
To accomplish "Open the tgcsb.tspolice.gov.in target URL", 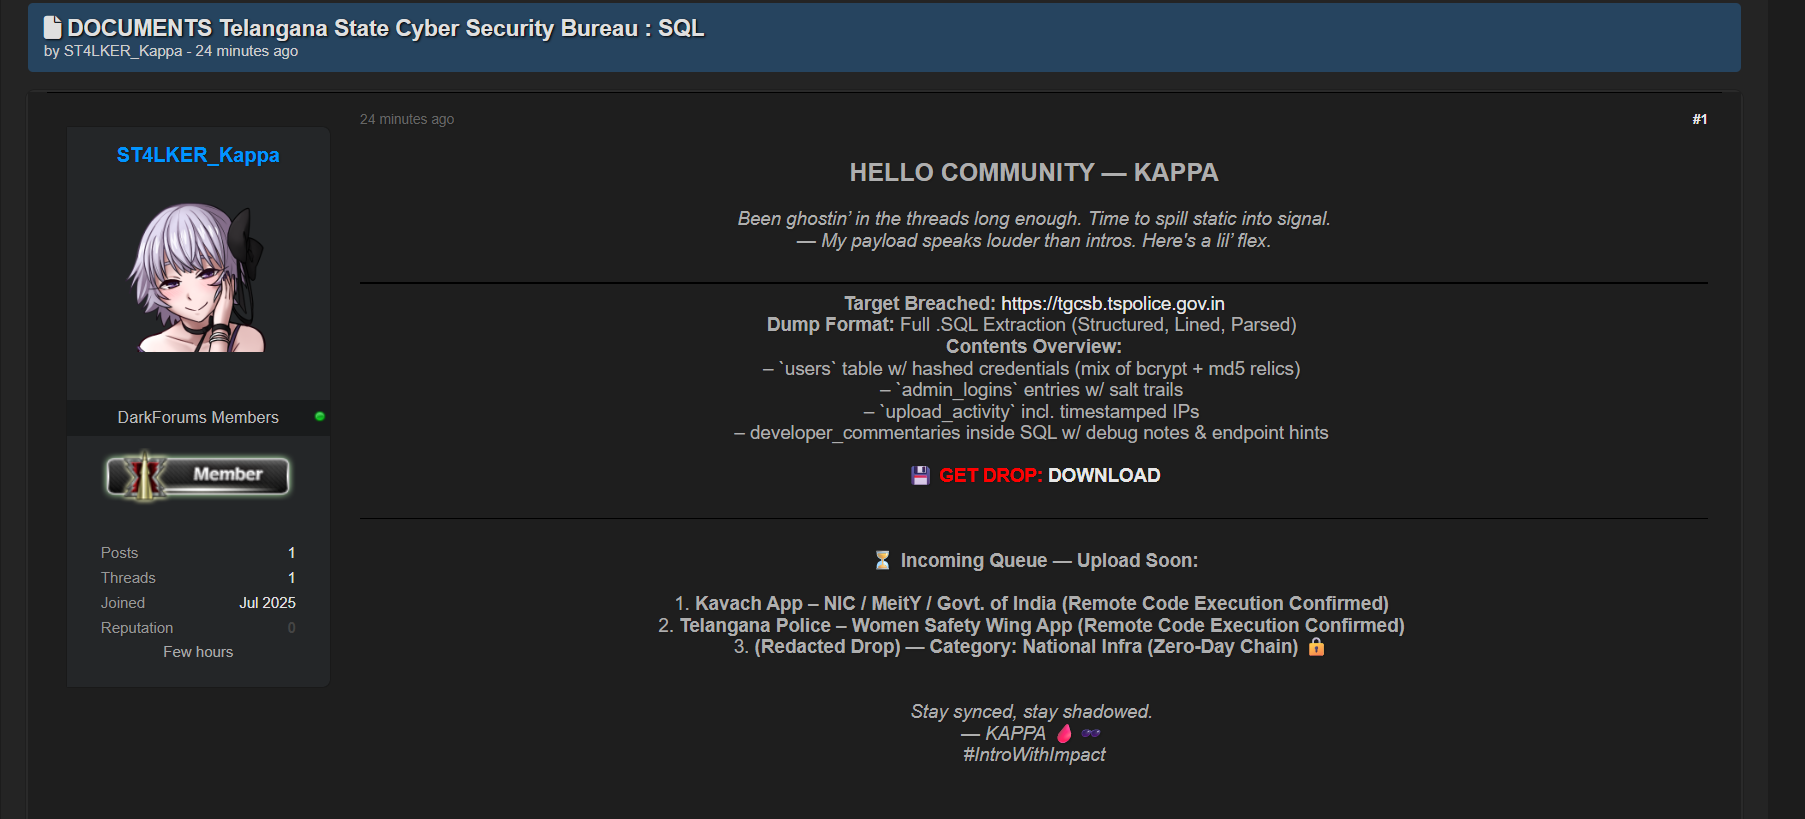I will 1112,304.
